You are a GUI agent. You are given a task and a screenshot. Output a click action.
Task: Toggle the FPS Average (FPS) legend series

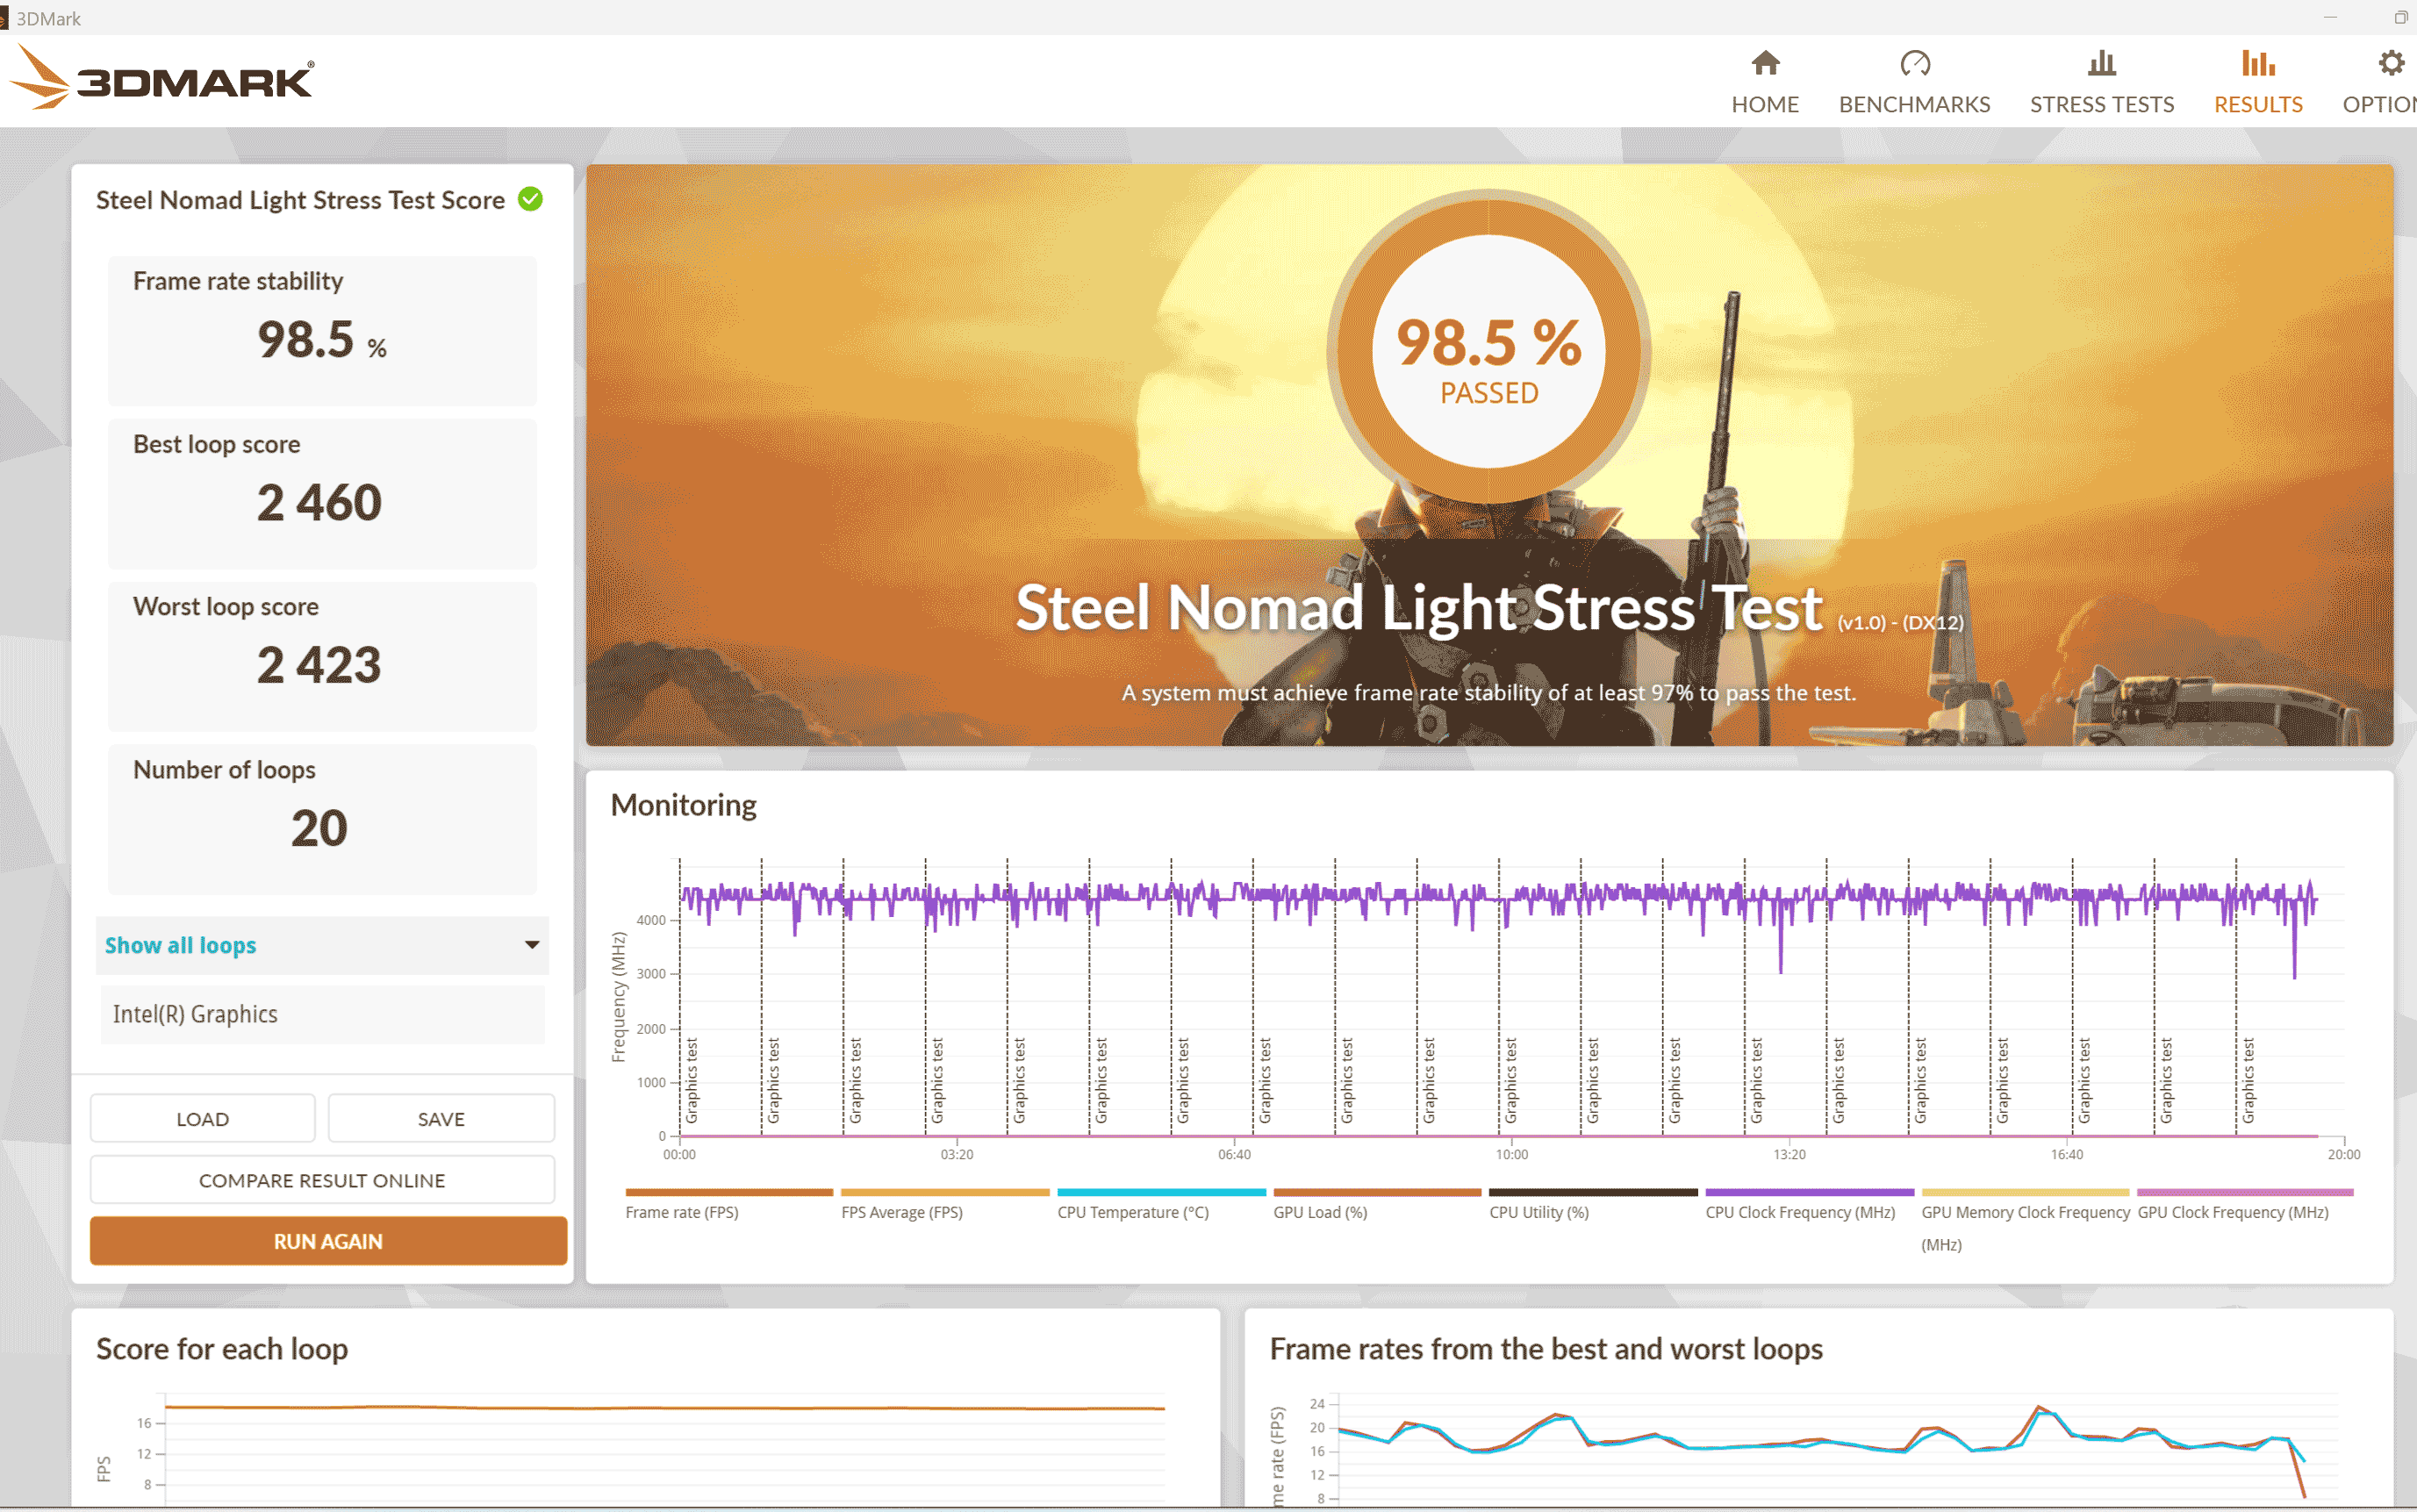click(x=902, y=1212)
